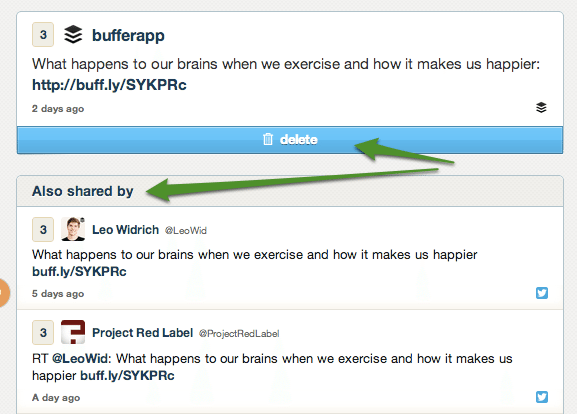
Task: Click the Twitter icon on Project Red Label's post
Action: [x=542, y=397]
